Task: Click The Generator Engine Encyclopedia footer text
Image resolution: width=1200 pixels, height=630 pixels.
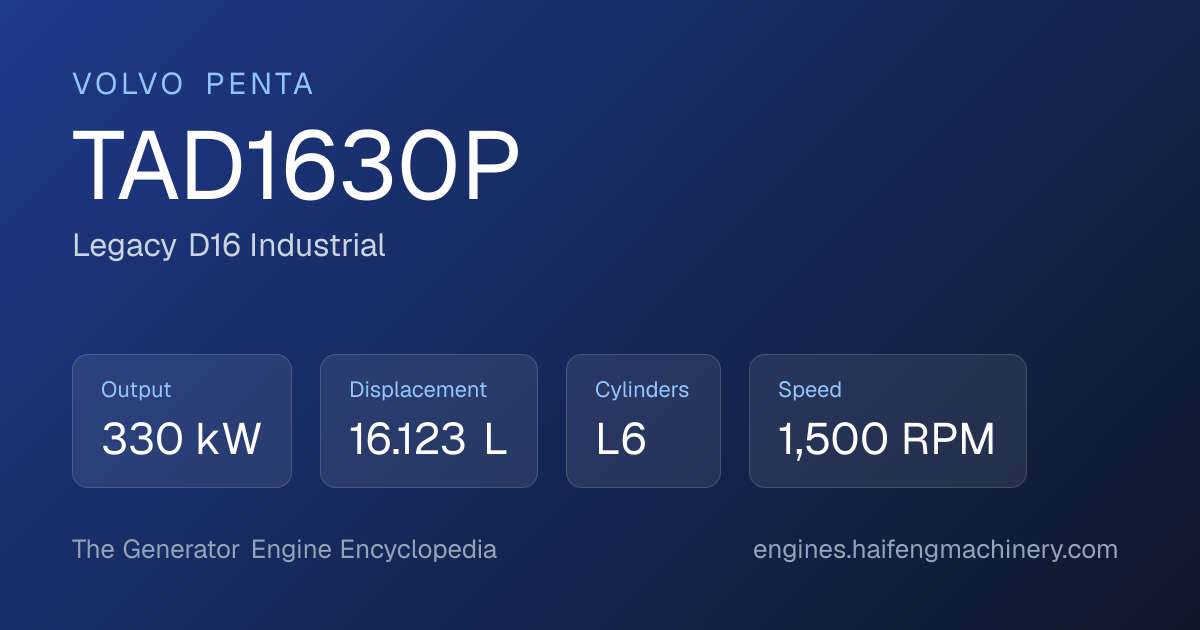Action: click(x=284, y=550)
